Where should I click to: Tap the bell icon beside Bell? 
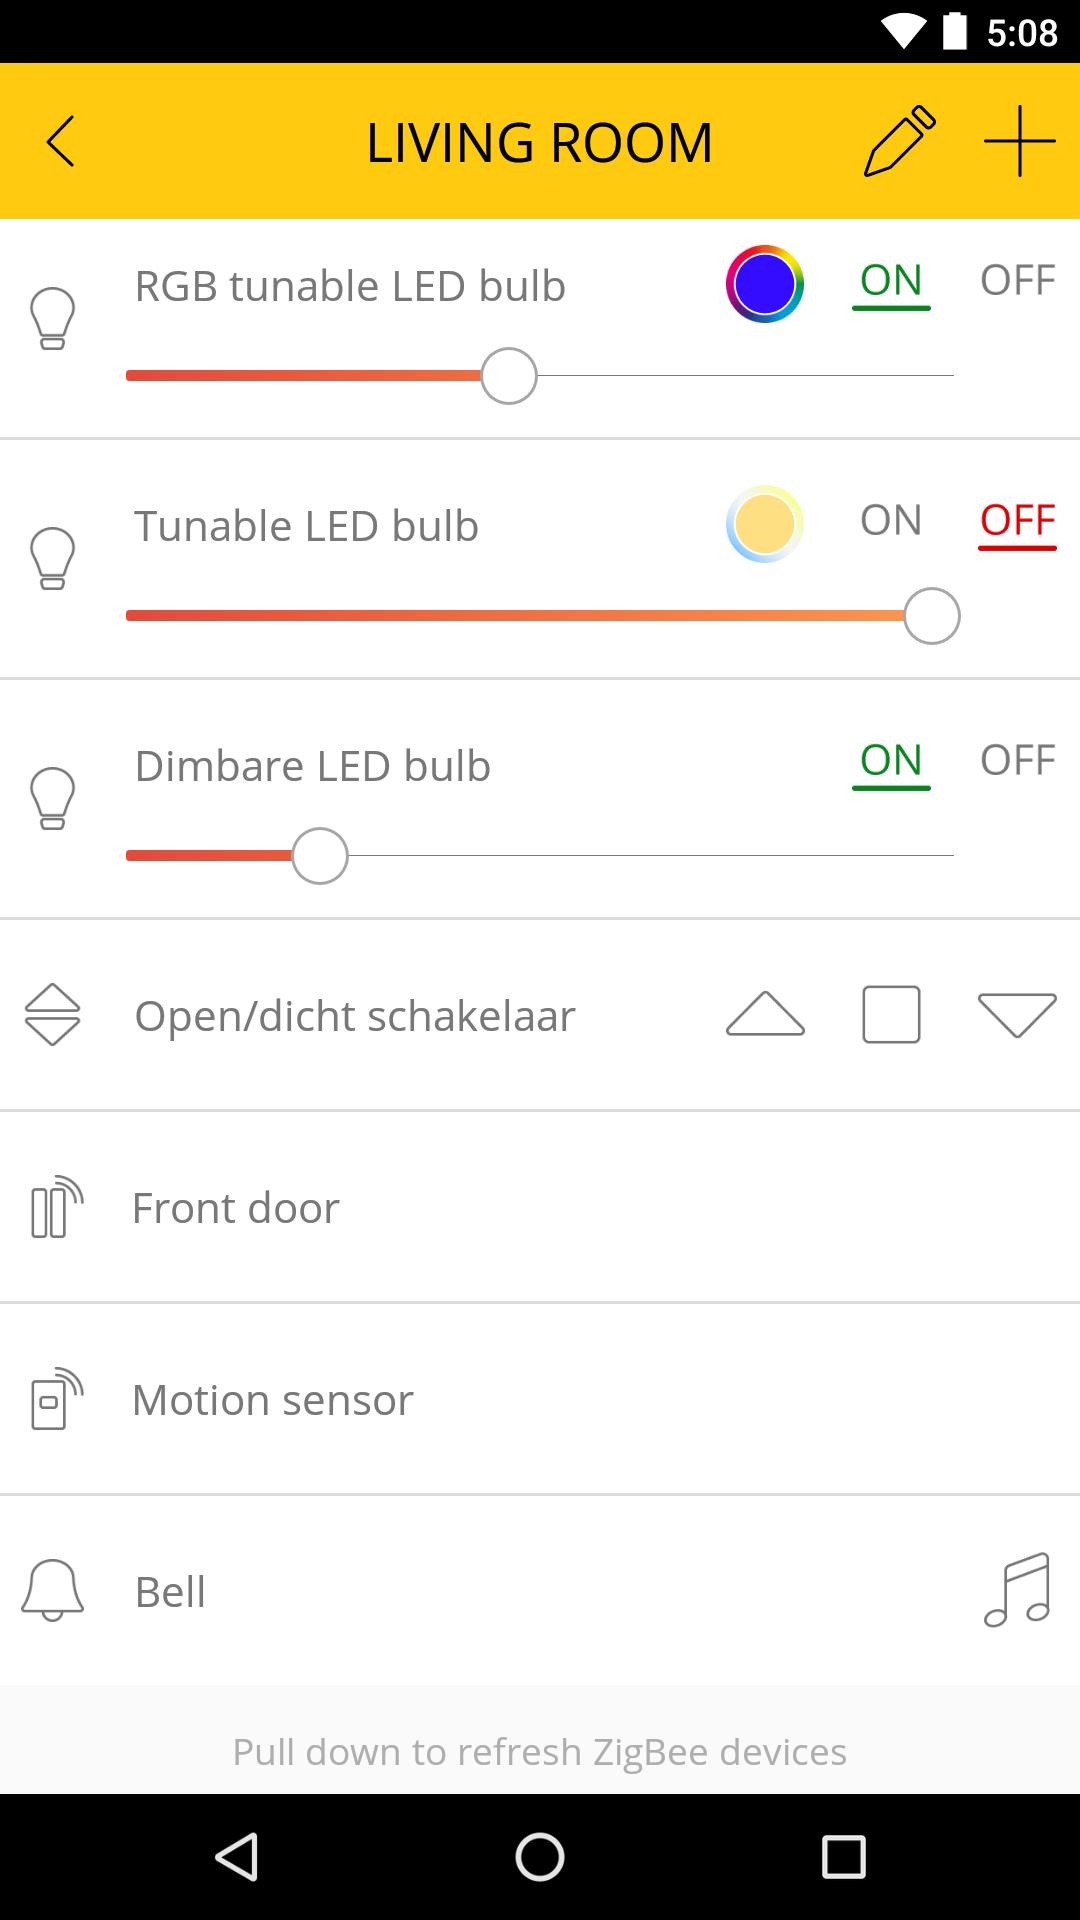[52, 1590]
